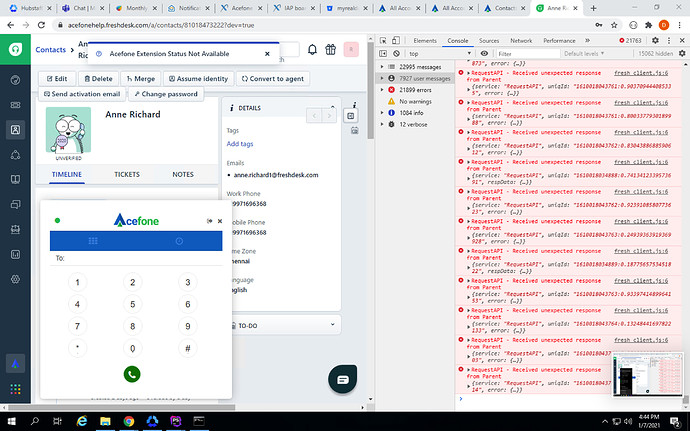Screen dimensions: 690x431
Task: Click the console Filter input field
Action: click(528, 54)
